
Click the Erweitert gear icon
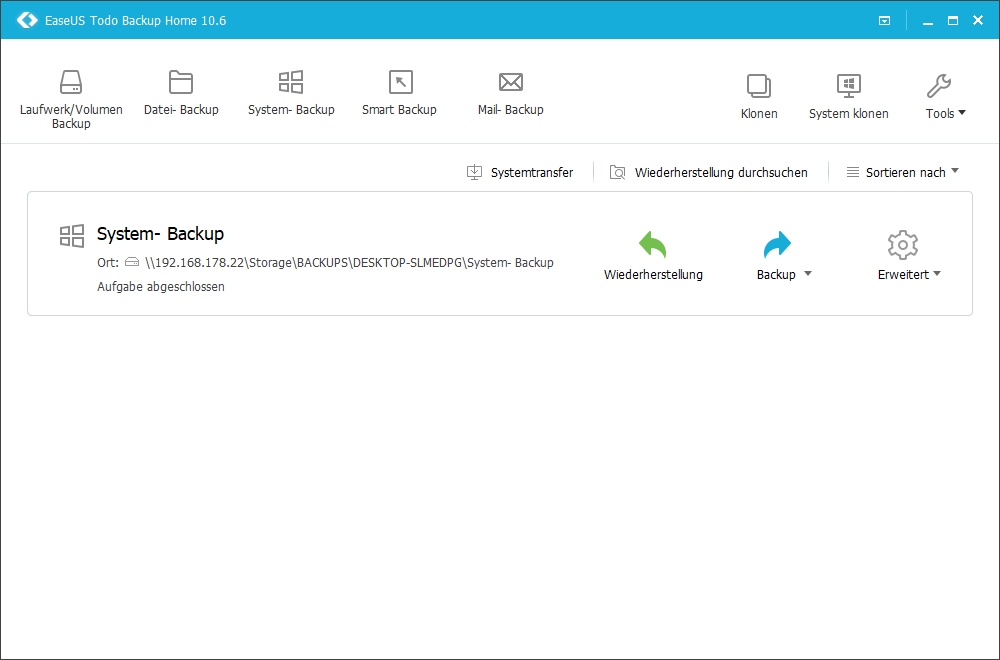(x=902, y=245)
